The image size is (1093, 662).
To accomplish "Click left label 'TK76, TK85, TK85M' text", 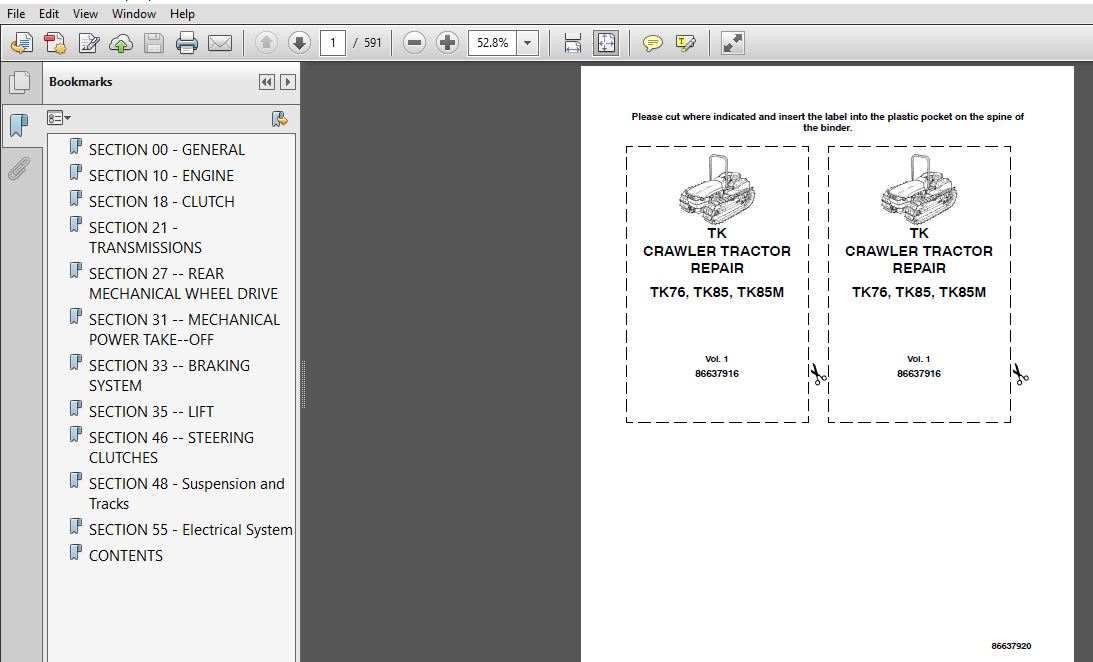I will point(717,292).
